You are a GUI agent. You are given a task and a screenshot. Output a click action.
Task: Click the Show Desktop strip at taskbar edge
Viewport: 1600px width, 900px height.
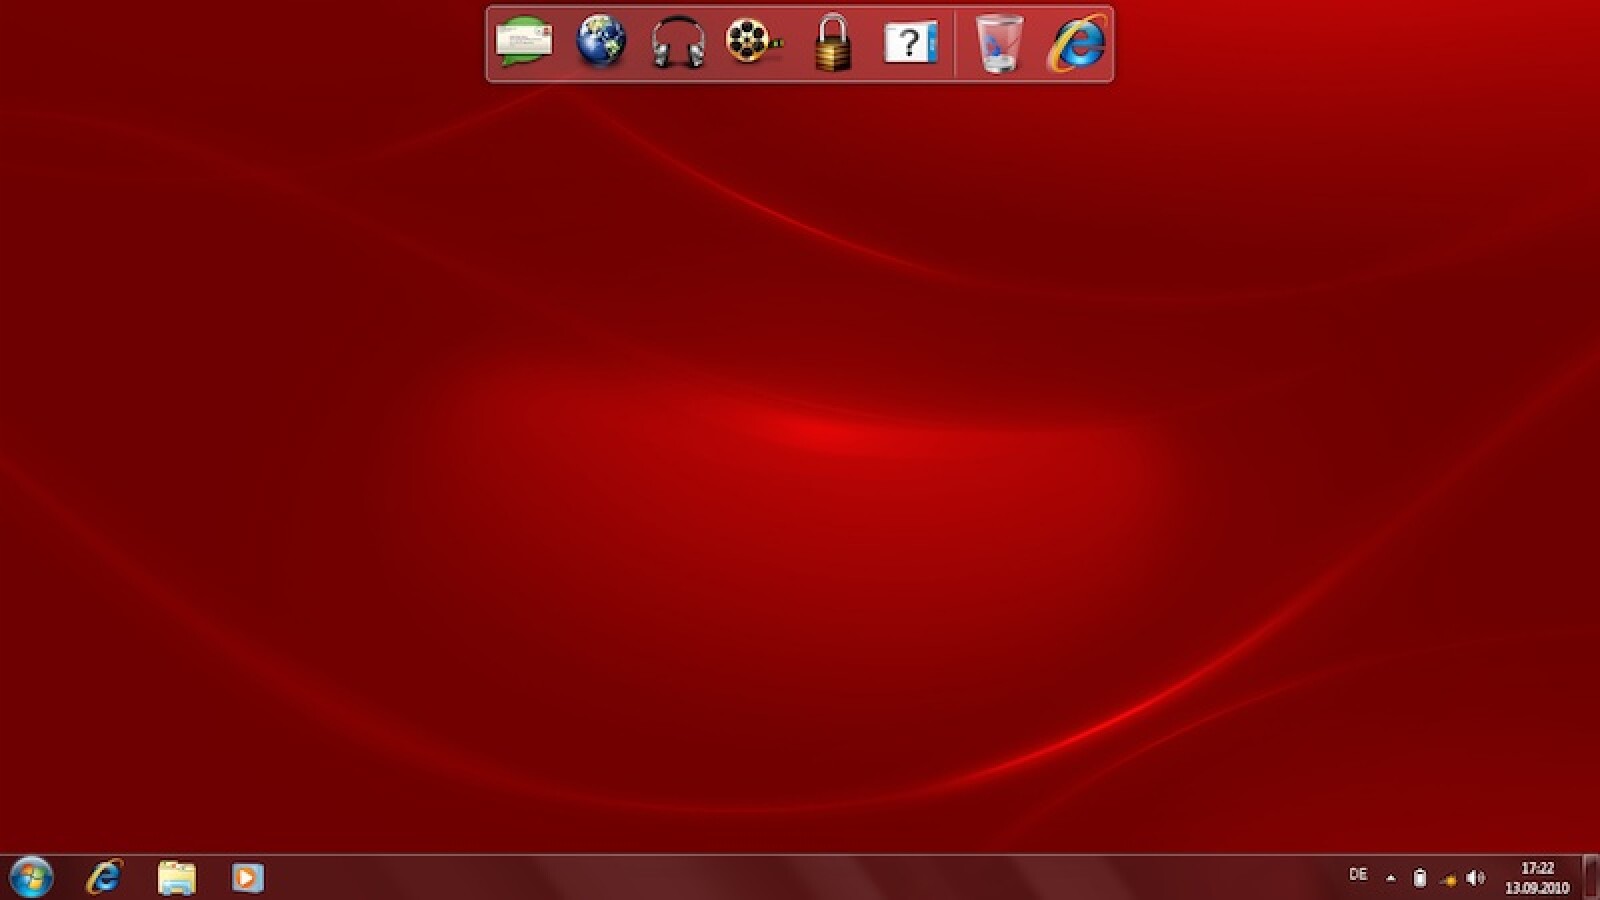click(1591, 878)
